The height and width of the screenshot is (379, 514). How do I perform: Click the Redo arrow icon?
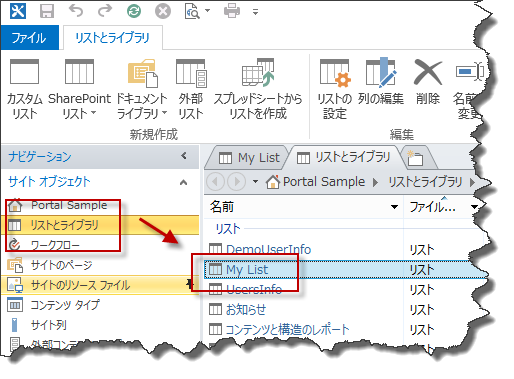pos(105,11)
